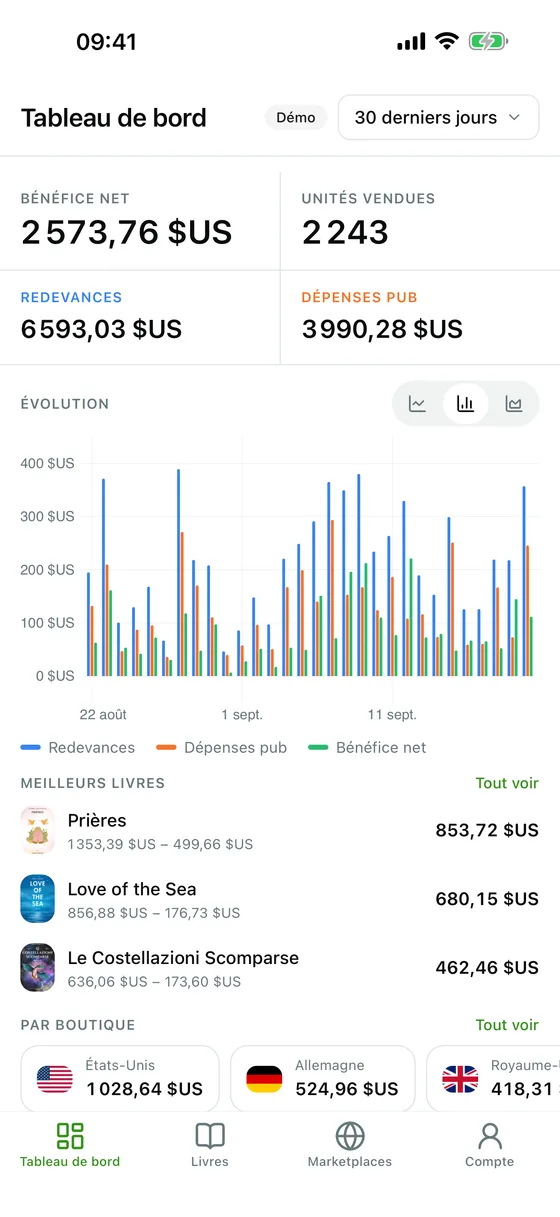Image resolution: width=560 pixels, height=1217 pixels.
Task: Click the 1 353,39 $US – 499,66 $US subtitle
Action: click(160, 844)
